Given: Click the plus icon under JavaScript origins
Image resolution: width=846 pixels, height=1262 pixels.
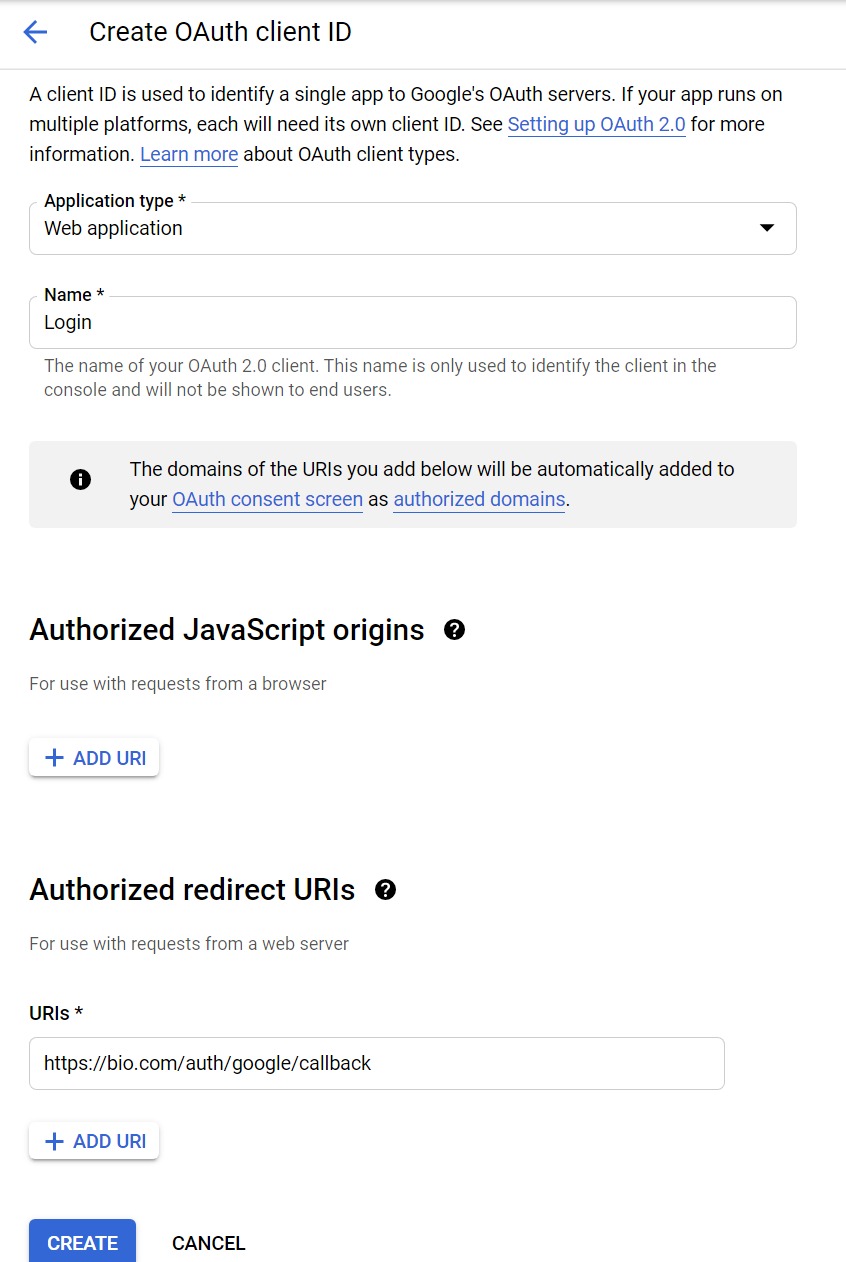Looking at the screenshot, I should (55, 758).
